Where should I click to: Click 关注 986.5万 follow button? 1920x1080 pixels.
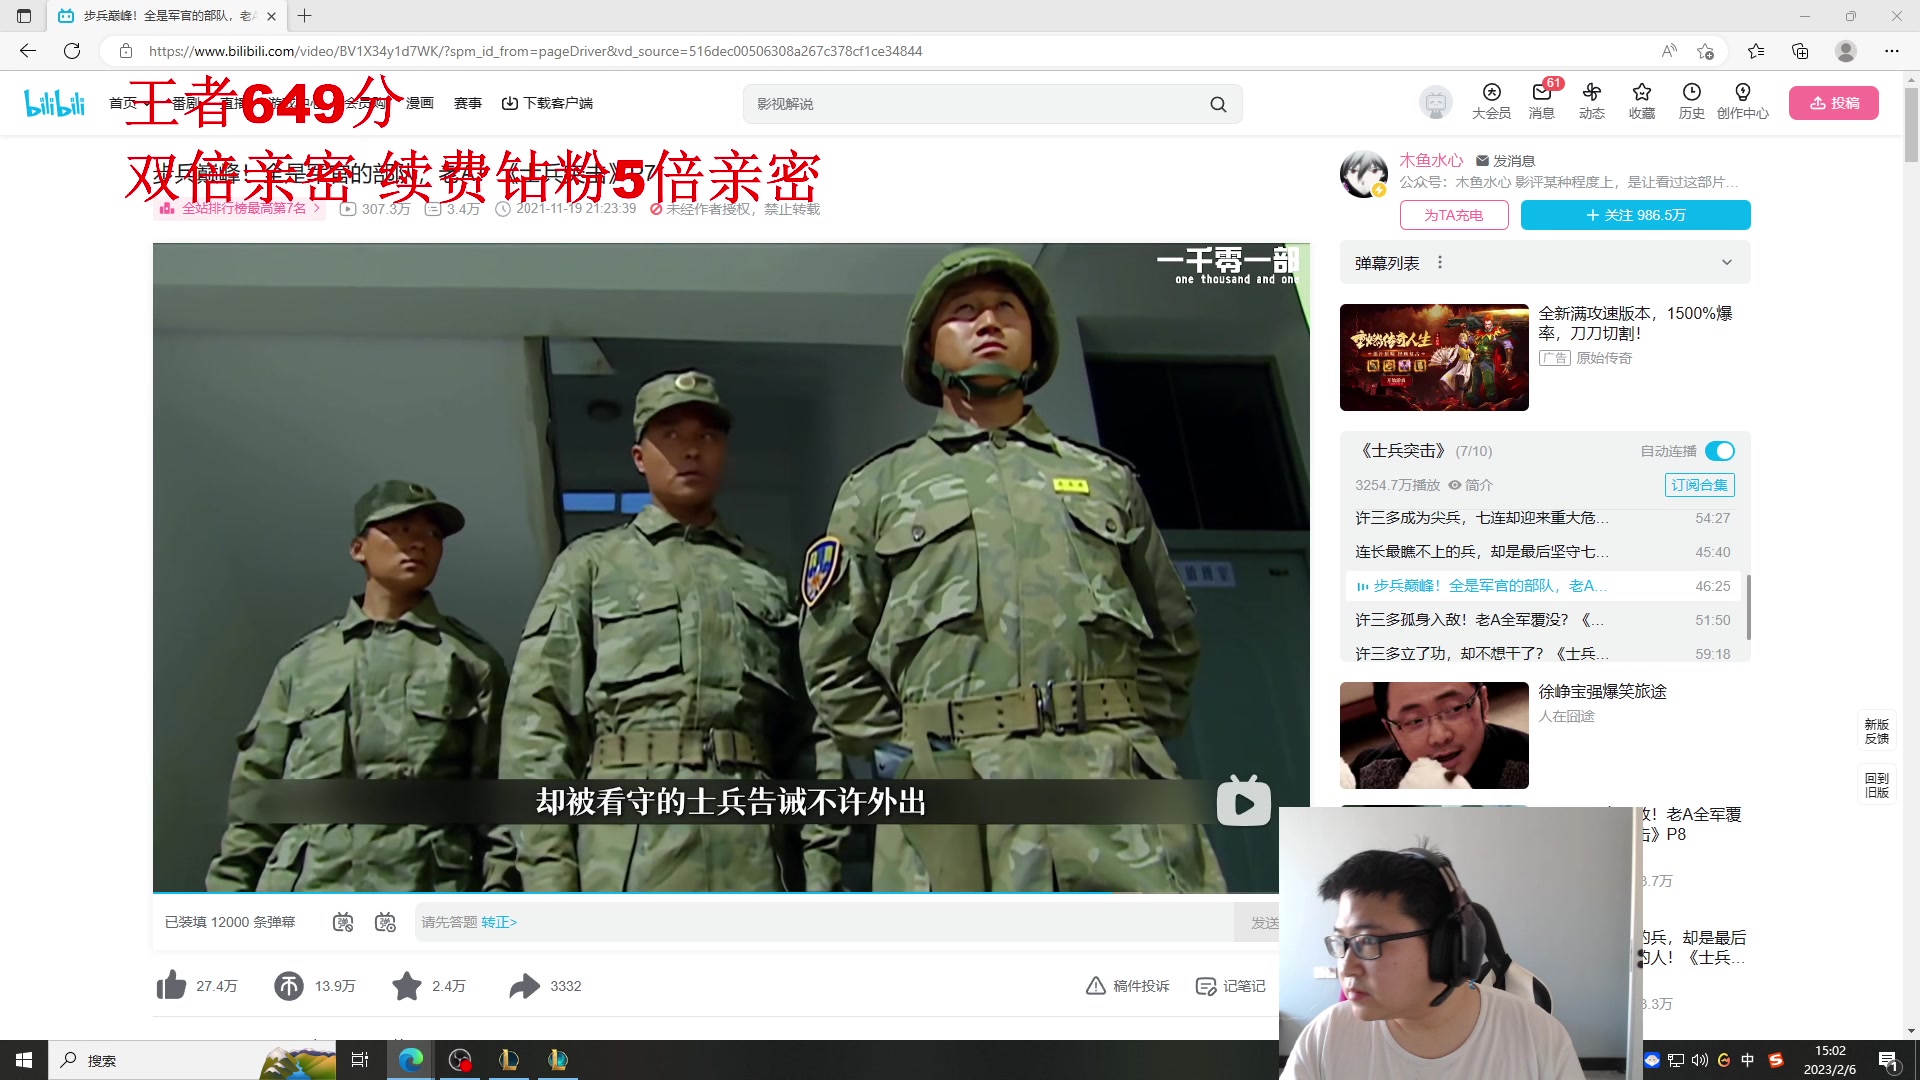click(1635, 215)
